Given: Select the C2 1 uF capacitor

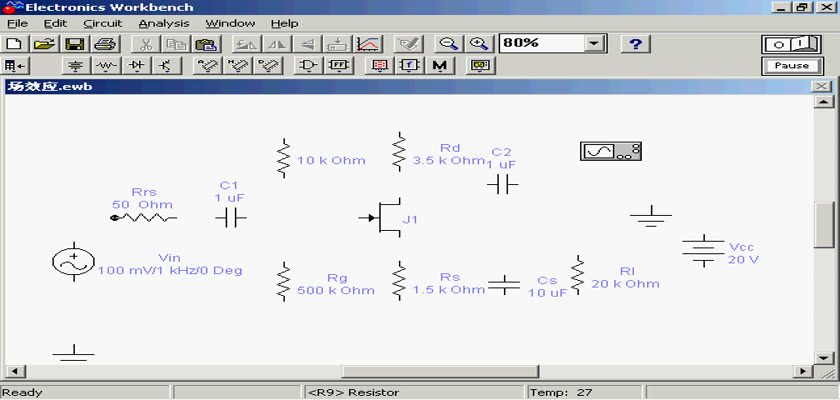Looking at the screenshot, I should (502, 185).
